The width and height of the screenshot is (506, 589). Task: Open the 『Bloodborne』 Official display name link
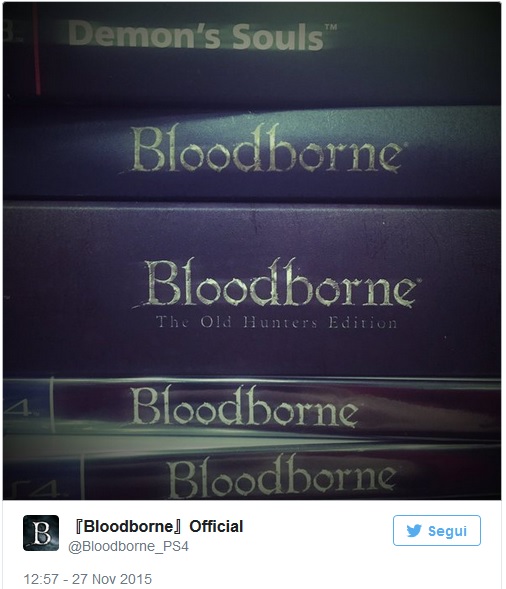[157, 526]
